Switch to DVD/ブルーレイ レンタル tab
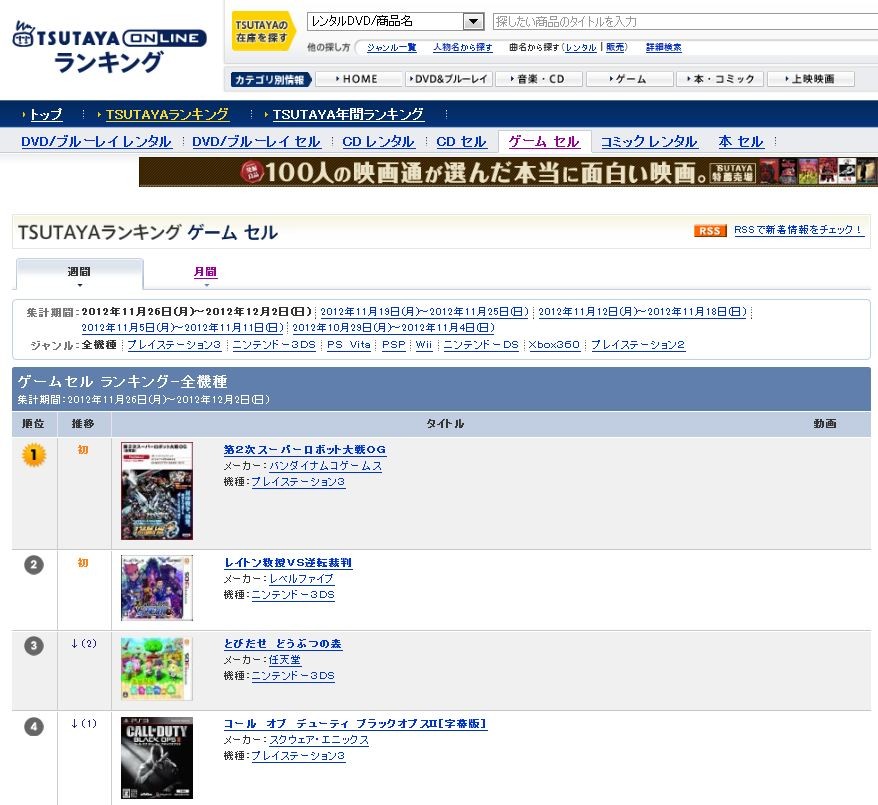878x805 pixels. click(x=96, y=142)
